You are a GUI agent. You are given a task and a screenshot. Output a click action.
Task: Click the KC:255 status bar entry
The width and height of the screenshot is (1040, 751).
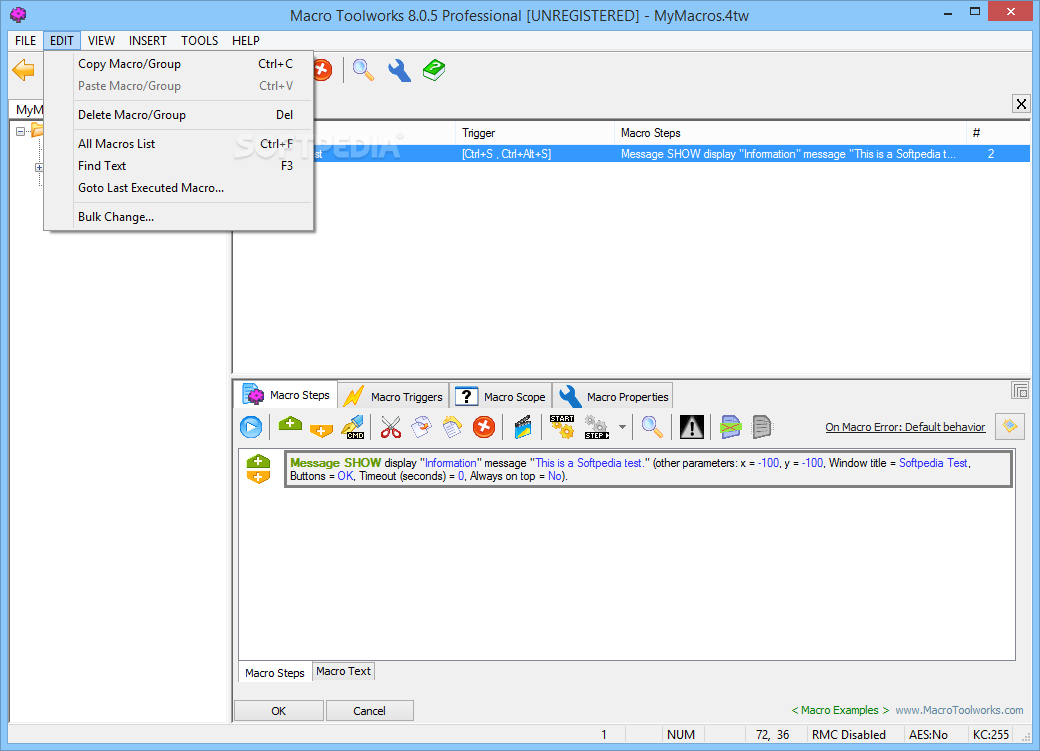pyautogui.click(x=990, y=734)
